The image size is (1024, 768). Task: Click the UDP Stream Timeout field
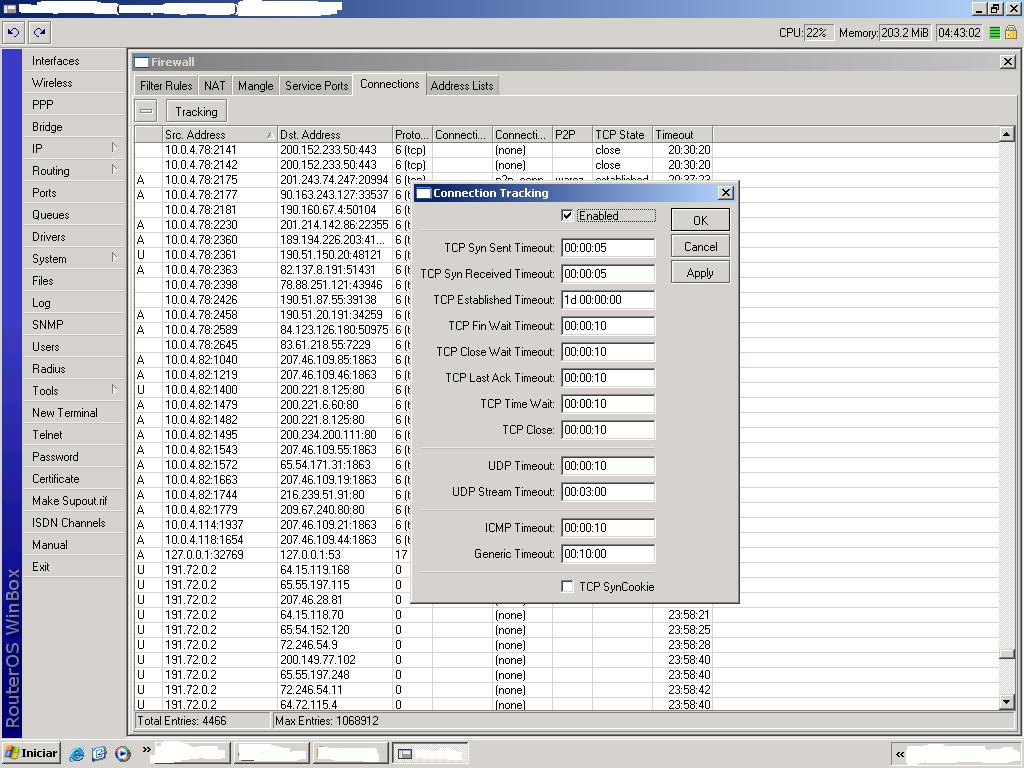[607, 492]
